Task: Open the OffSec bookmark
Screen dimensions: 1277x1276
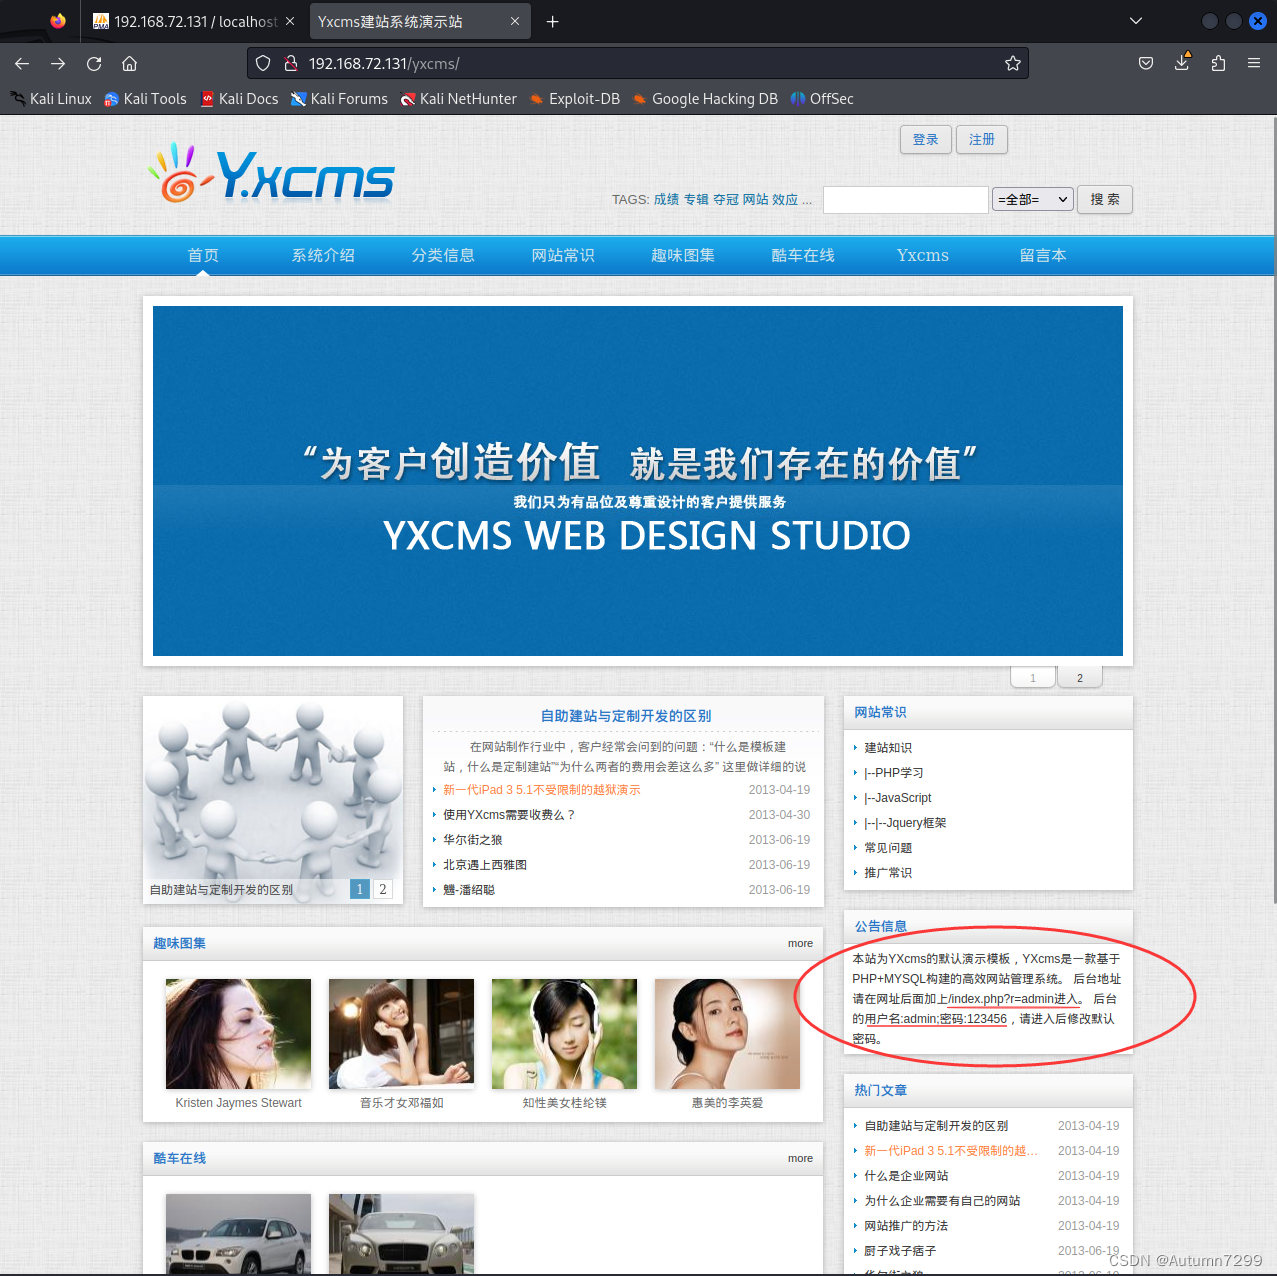Action: (822, 99)
